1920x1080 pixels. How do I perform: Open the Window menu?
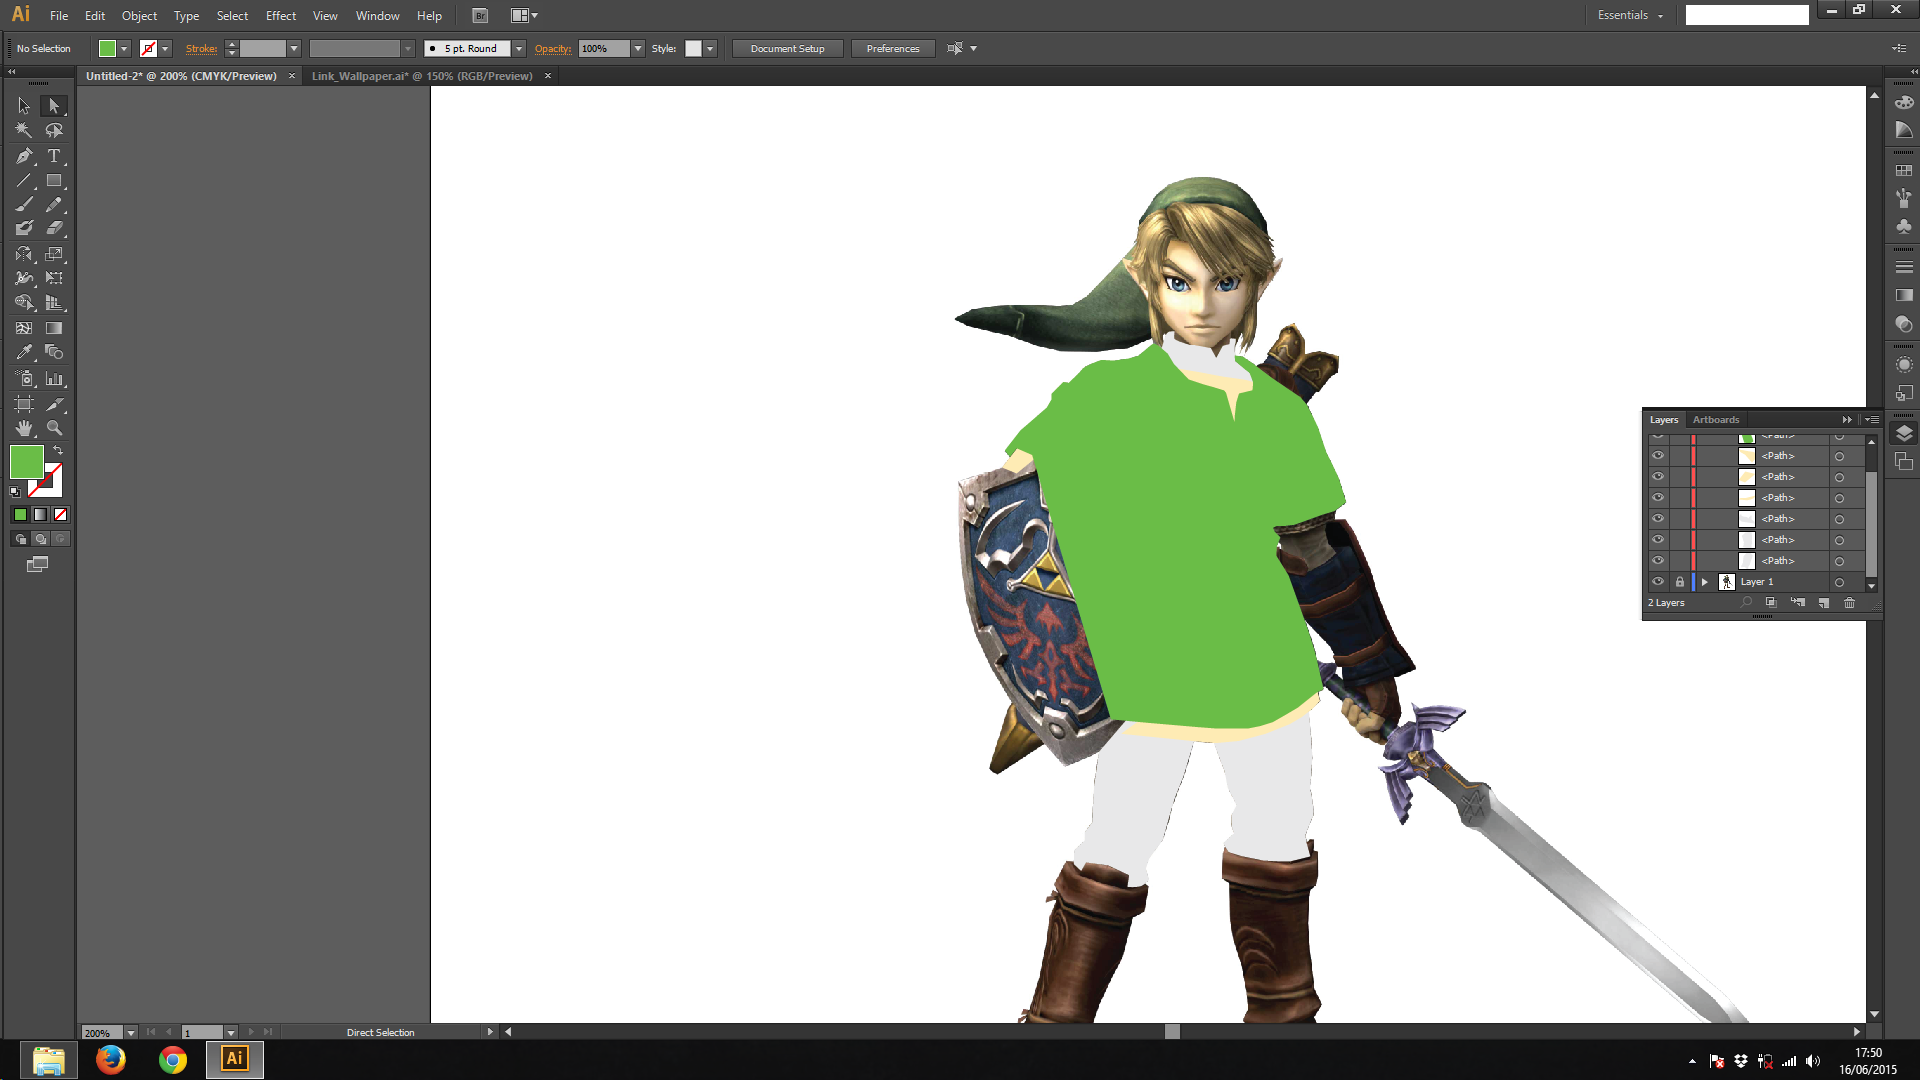[377, 16]
